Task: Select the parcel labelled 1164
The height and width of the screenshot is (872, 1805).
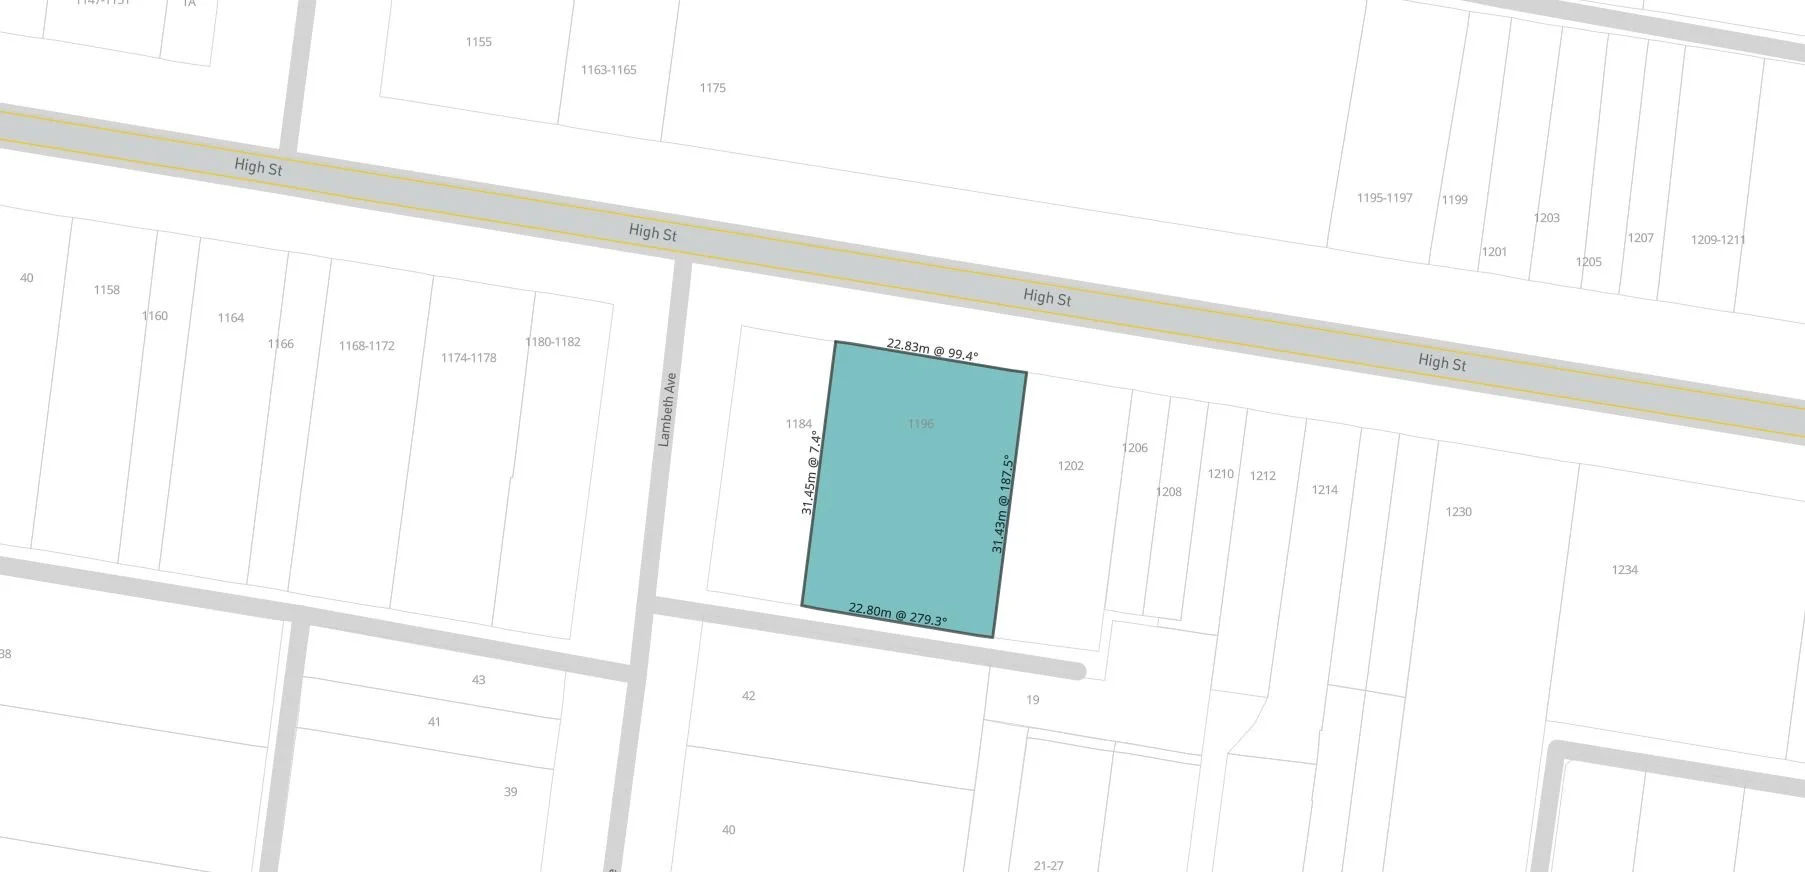Action: tap(231, 318)
